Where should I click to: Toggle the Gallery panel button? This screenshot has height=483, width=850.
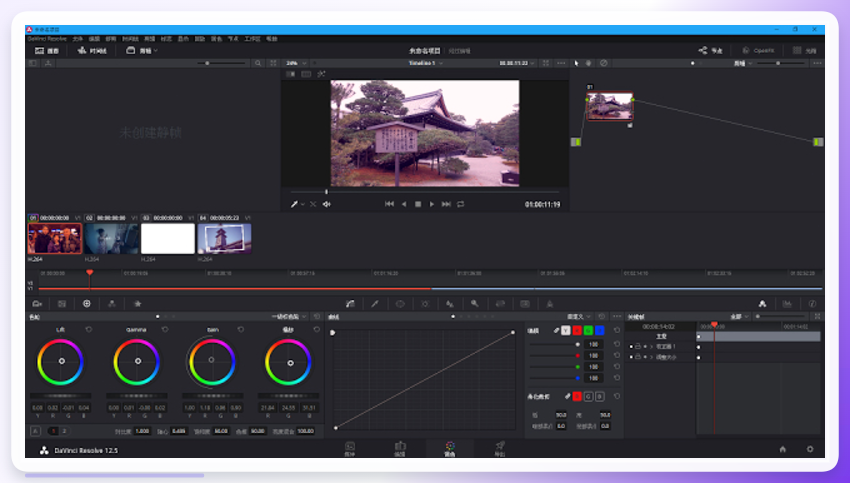[x=47, y=50]
